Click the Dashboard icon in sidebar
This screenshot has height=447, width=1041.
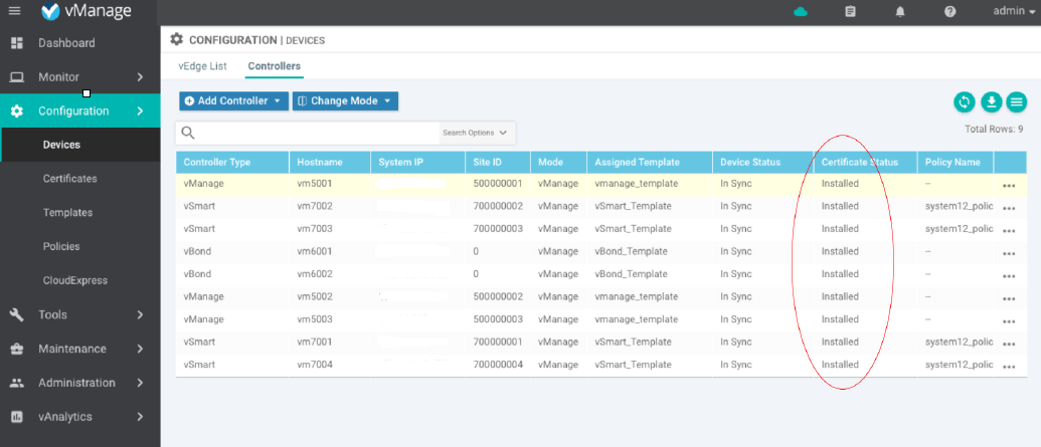(x=17, y=43)
